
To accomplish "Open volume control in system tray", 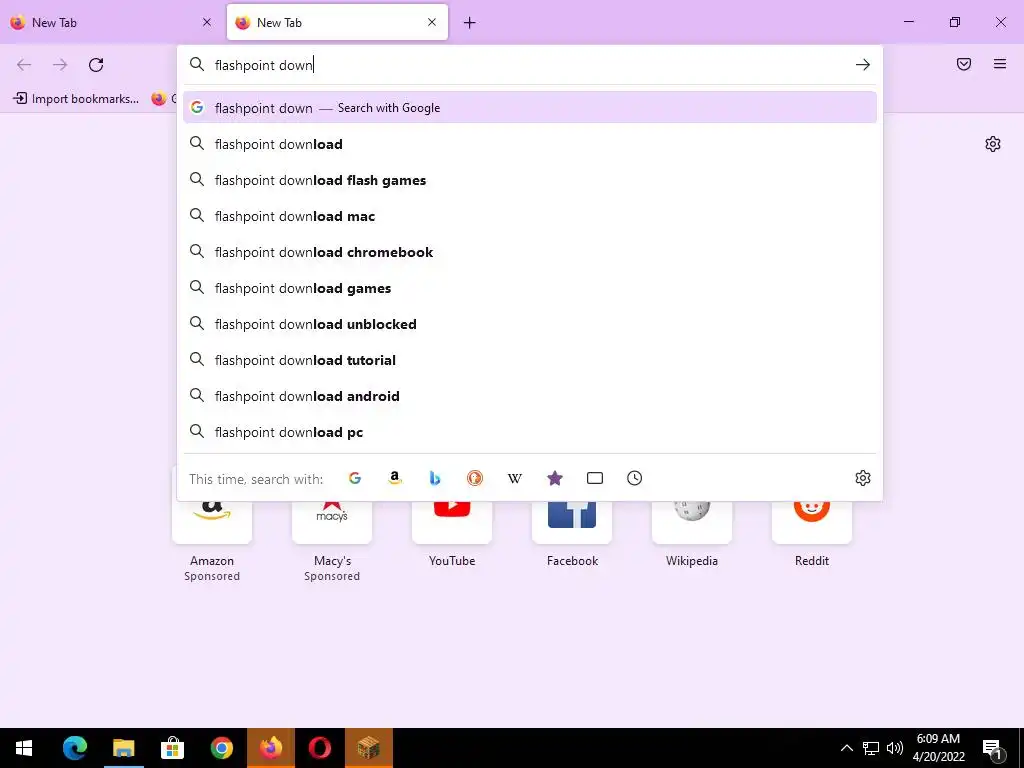I will pos(895,748).
